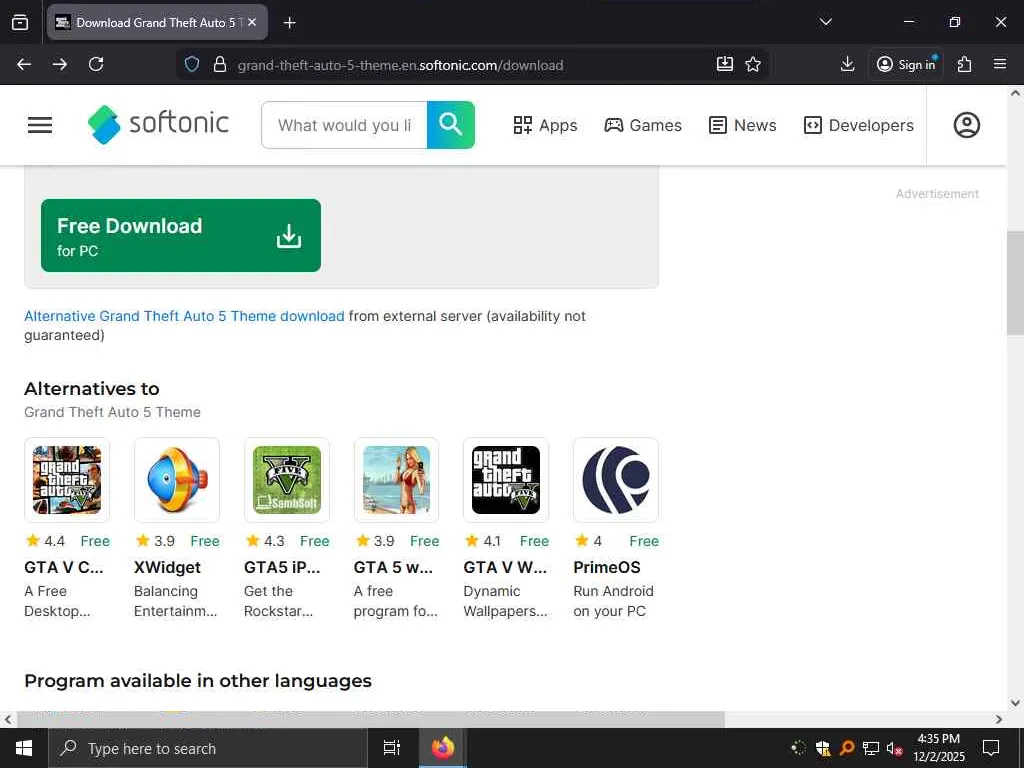1024x768 pixels.
Task: Expand the list all tabs chevron
Action: [825, 22]
